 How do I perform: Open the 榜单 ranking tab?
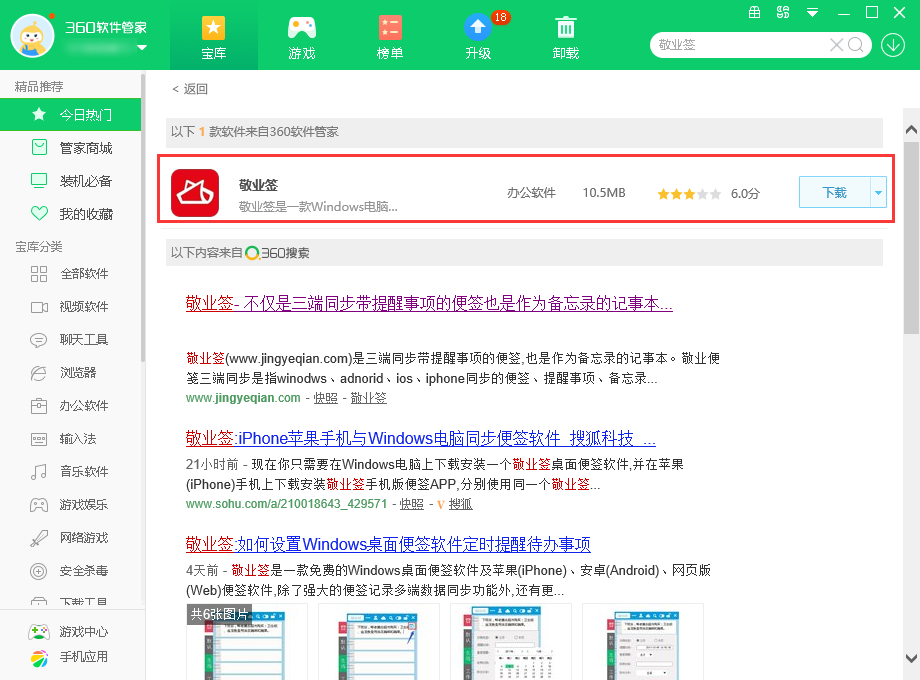tap(390, 38)
